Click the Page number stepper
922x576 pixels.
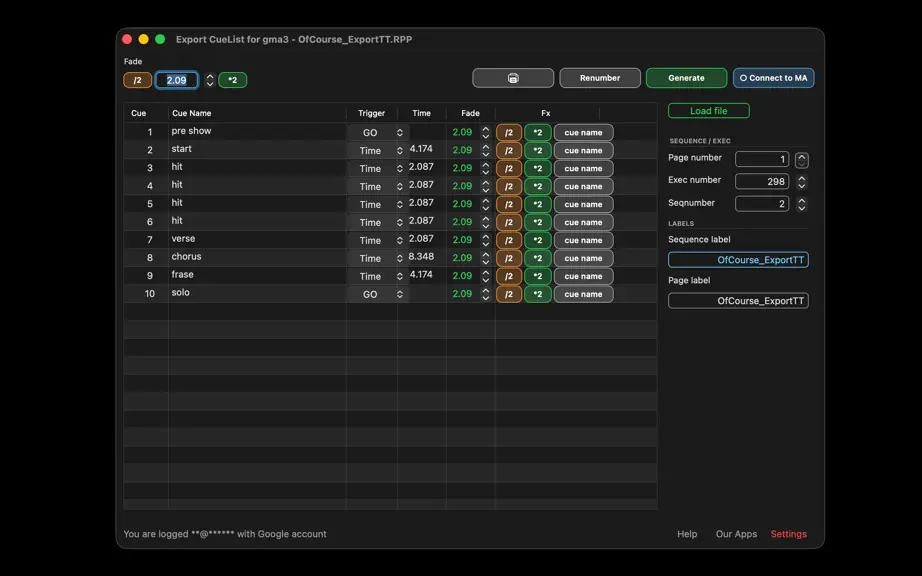pos(801,159)
